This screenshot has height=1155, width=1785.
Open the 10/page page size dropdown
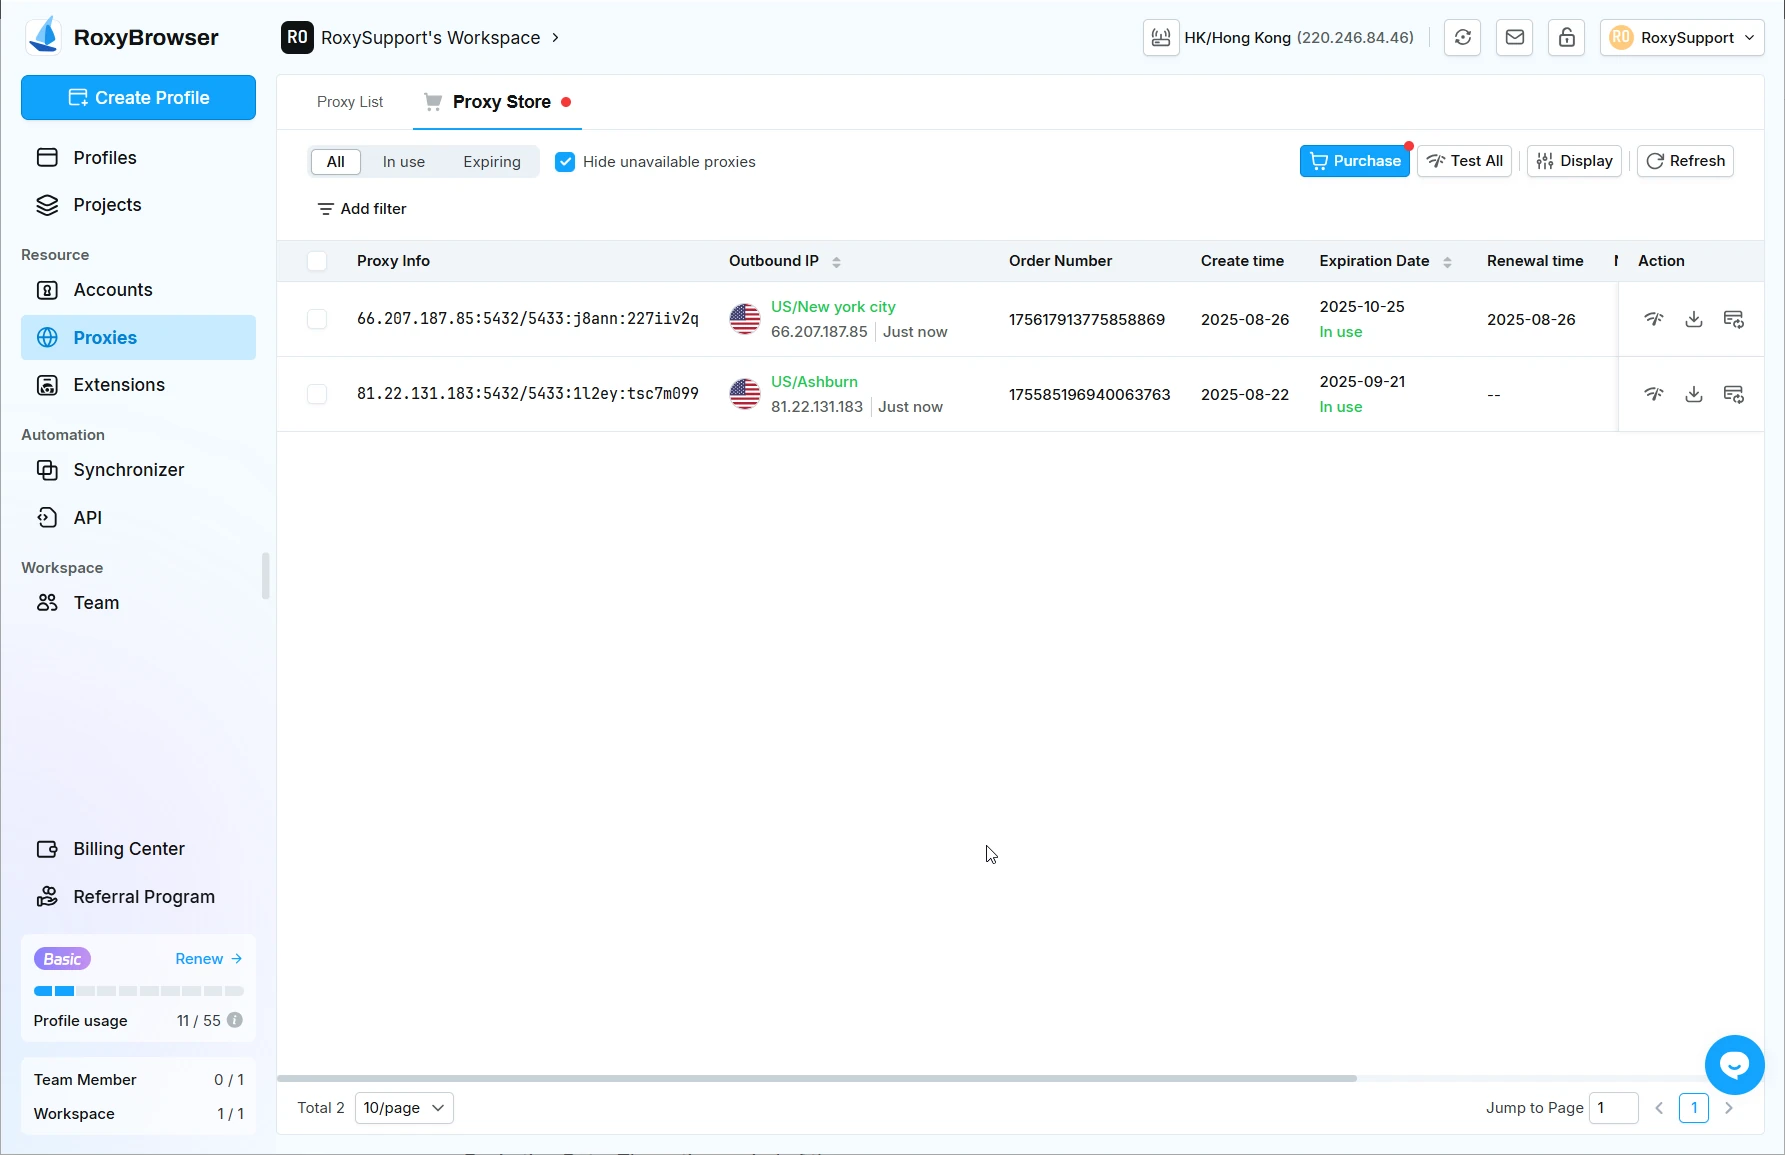(404, 1108)
